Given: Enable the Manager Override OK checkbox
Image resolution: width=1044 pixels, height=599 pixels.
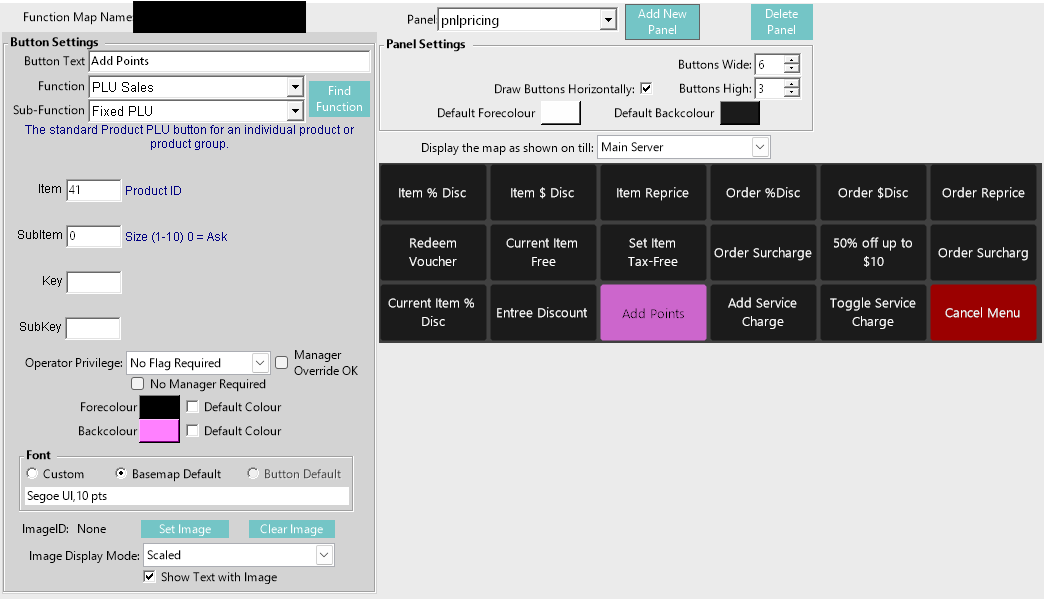Looking at the screenshot, I should click(282, 362).
